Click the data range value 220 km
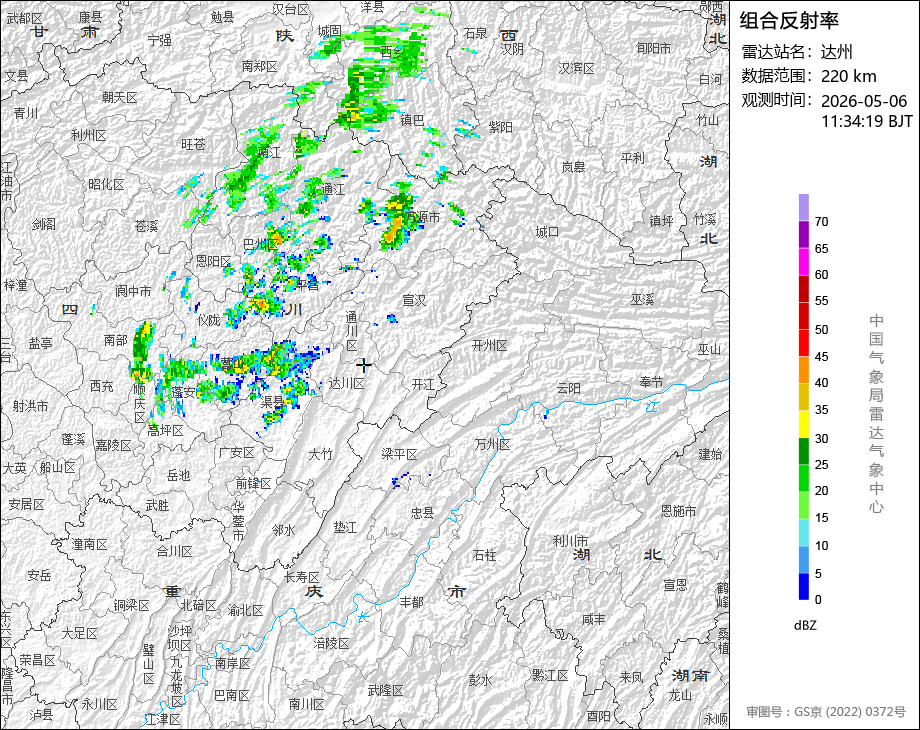The width and height of the screenshot is (920, 730). click(848, 76)
